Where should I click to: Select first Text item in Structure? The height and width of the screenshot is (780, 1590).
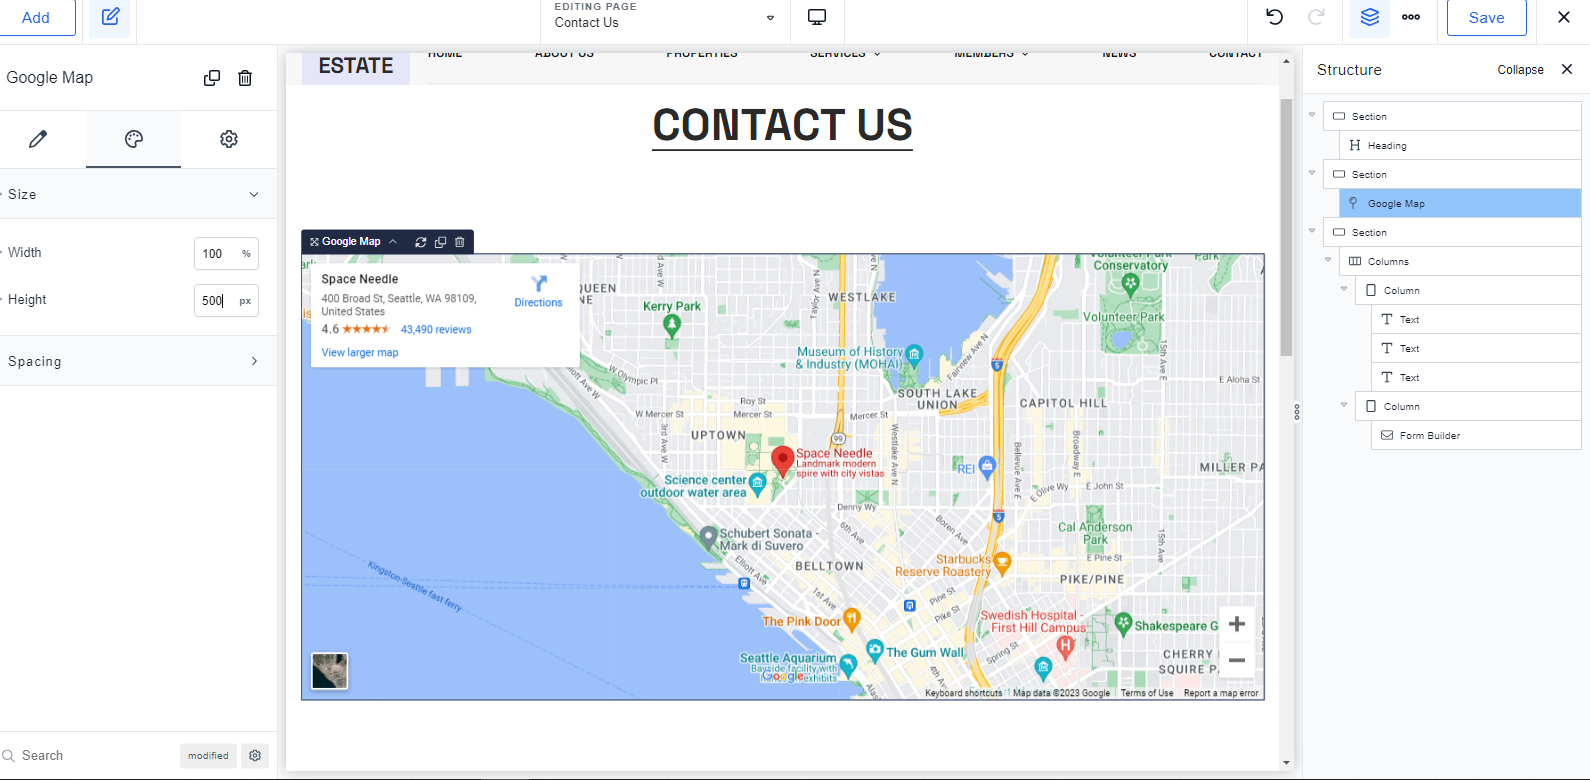pos(1476,319)
